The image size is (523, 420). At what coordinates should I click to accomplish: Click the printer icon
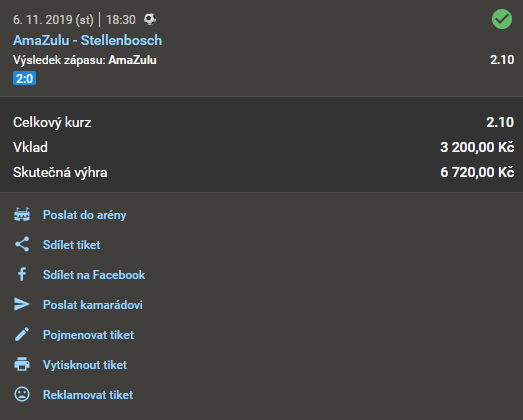22,364
